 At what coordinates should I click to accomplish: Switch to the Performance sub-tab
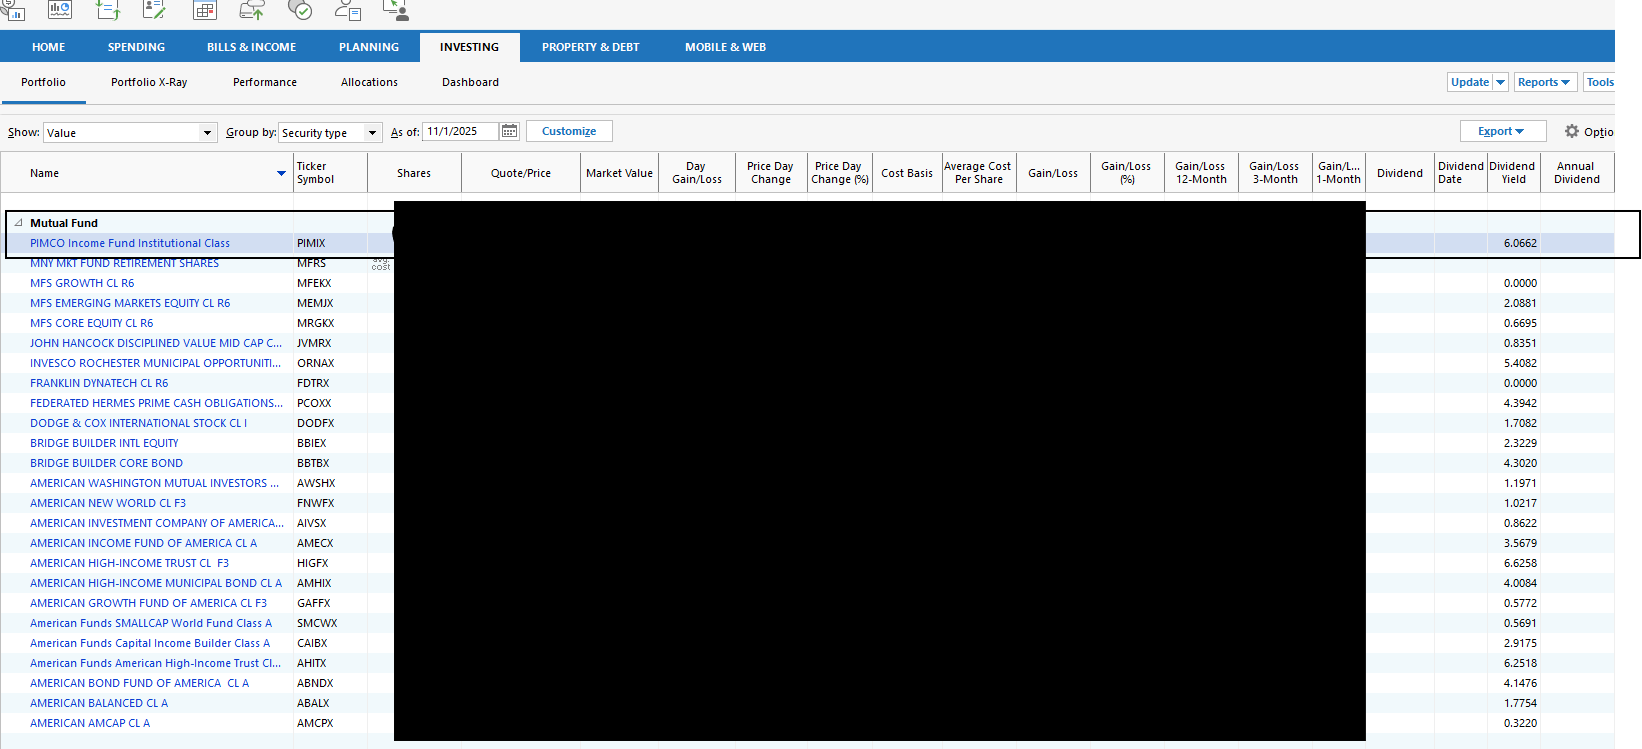265,82
